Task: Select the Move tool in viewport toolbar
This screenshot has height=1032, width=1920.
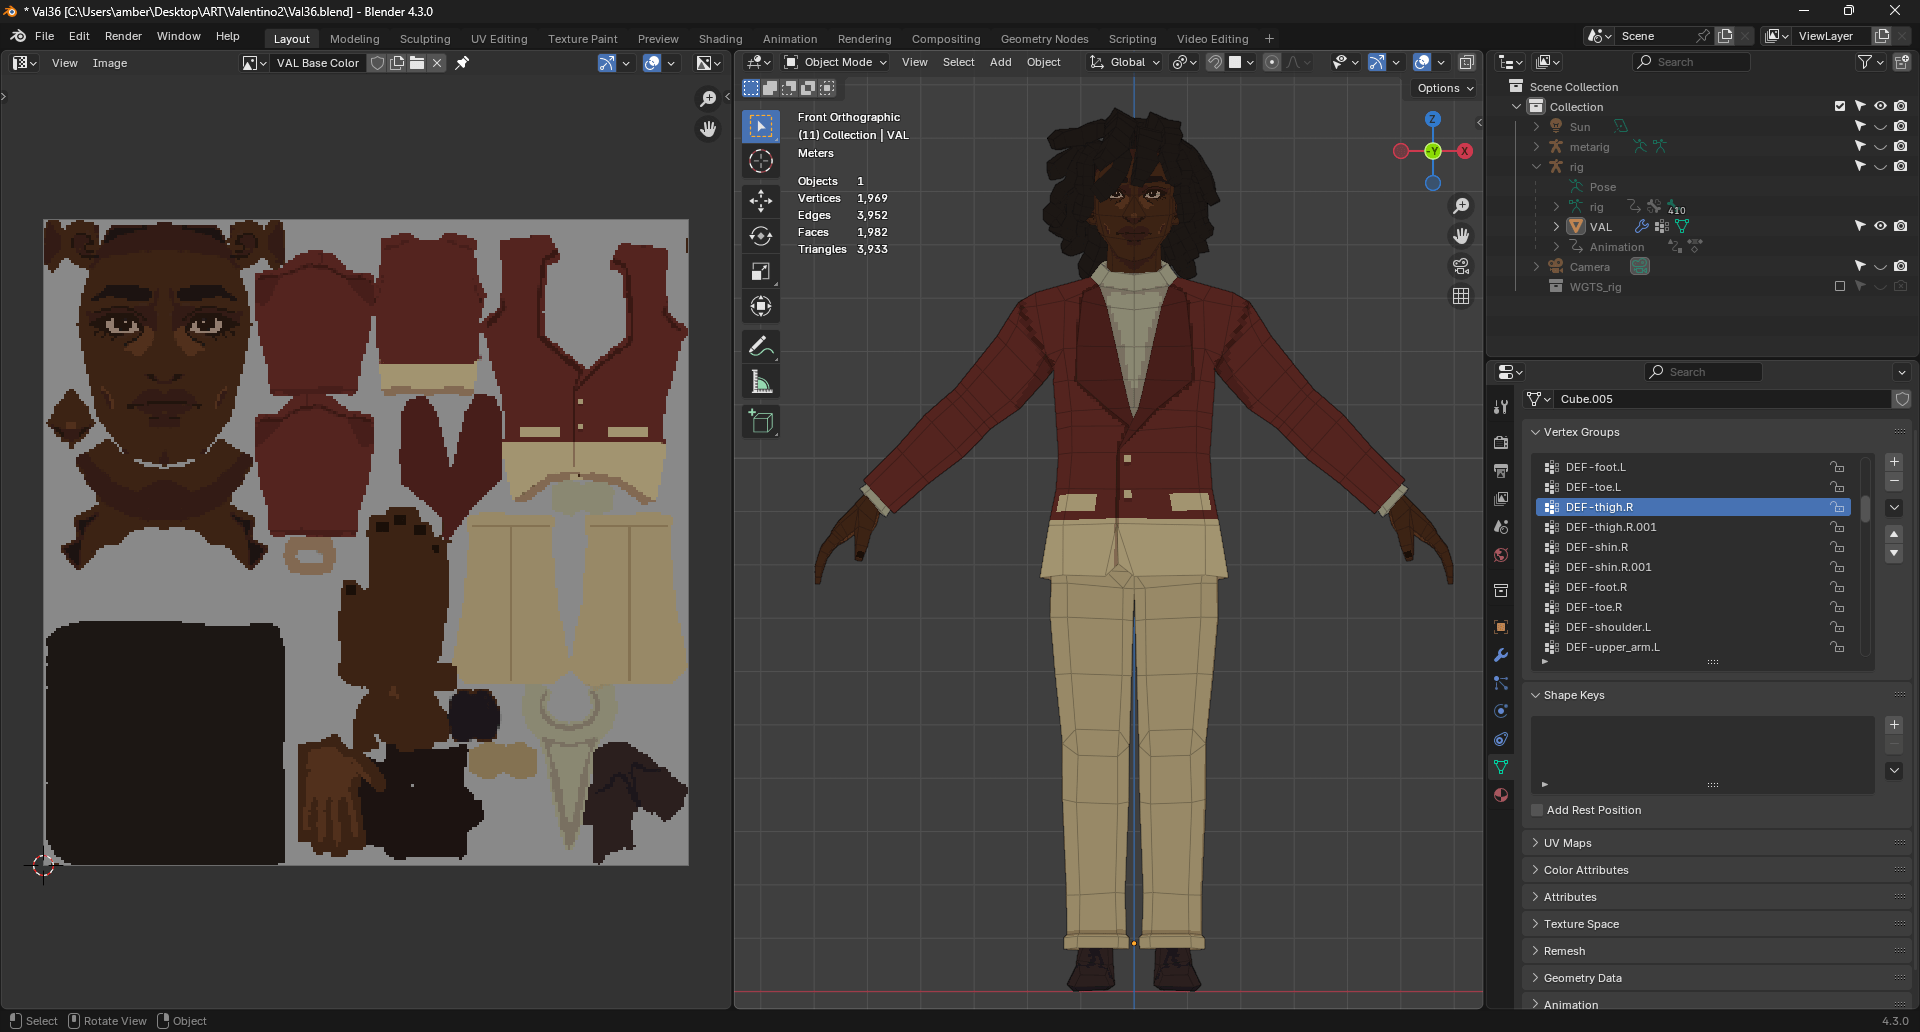Action: click(x=761, y=201)
